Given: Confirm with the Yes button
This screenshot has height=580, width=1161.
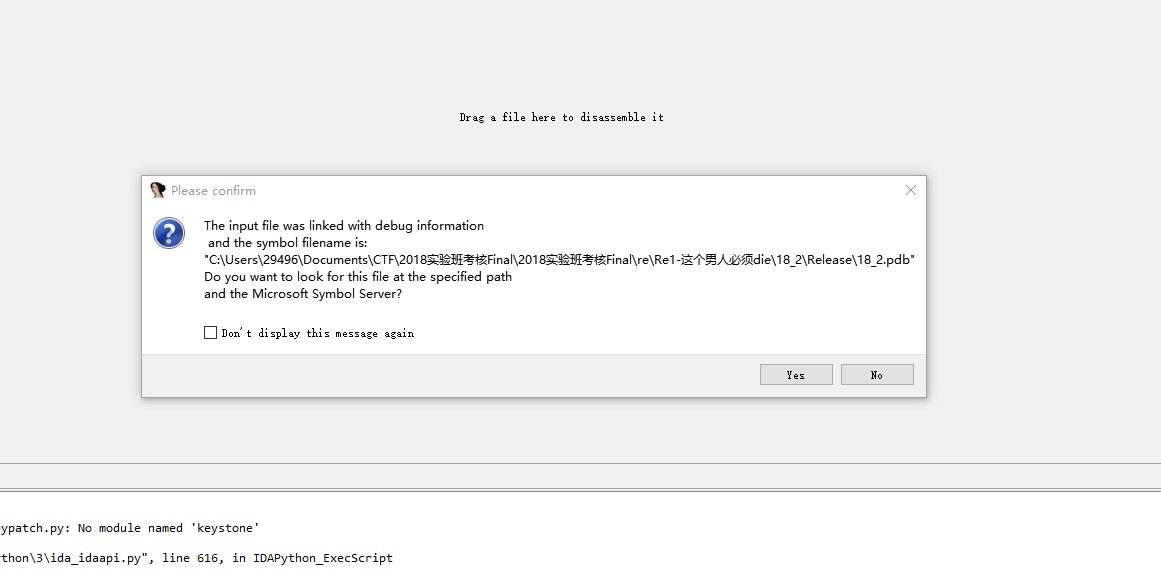Looking at the screenshot, I should [796, 375].
